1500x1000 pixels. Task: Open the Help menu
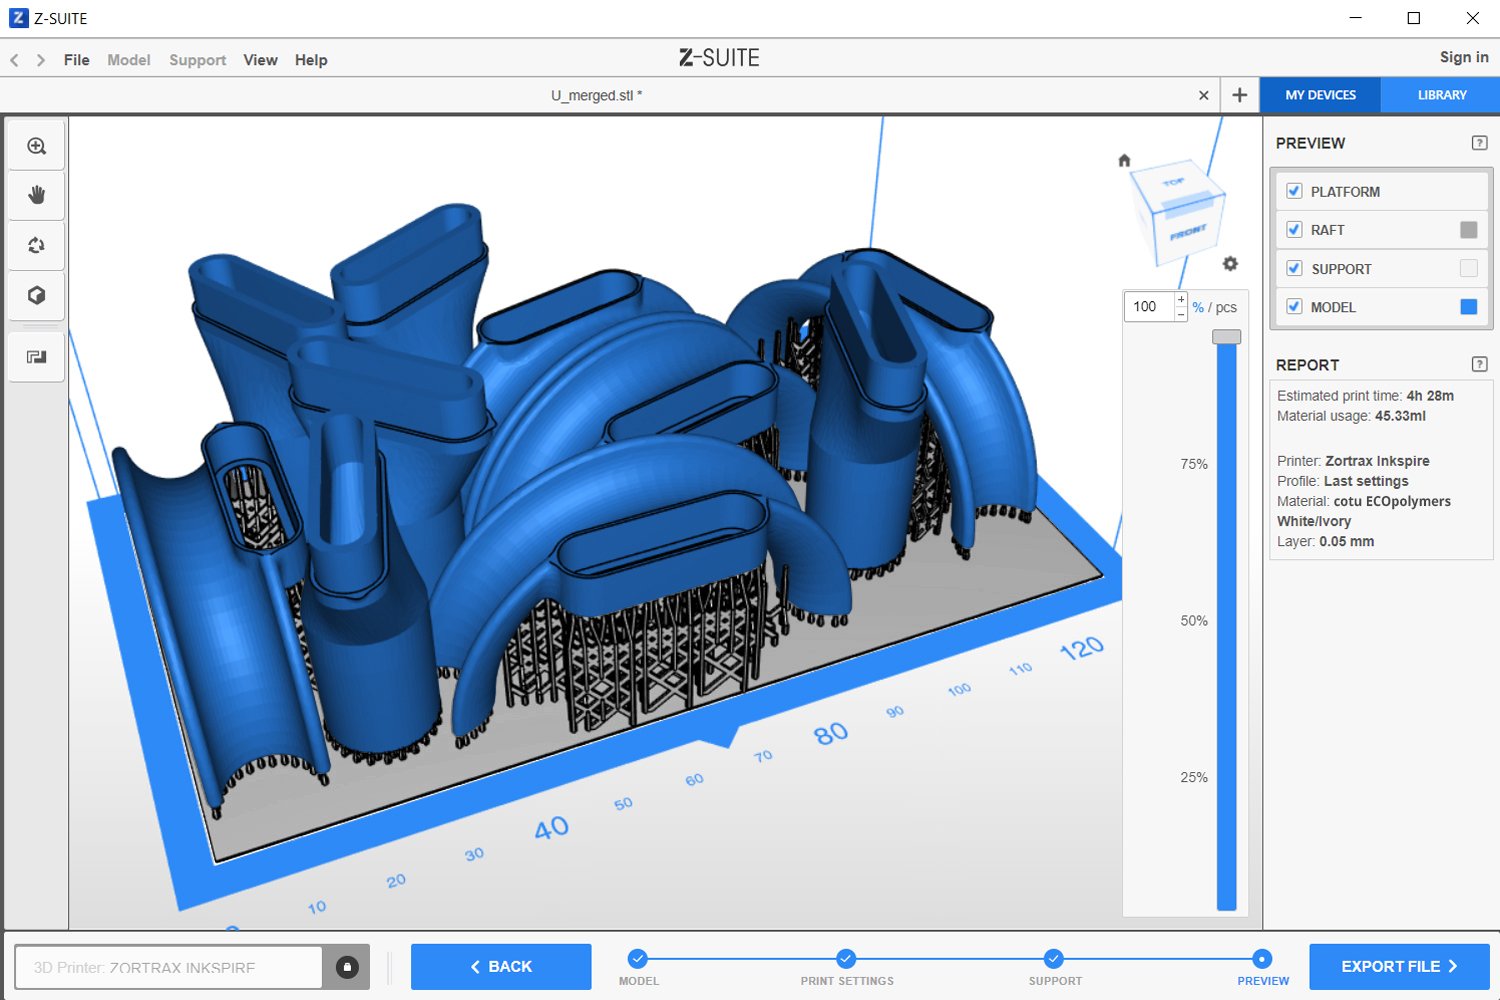(x=311, y=60)
